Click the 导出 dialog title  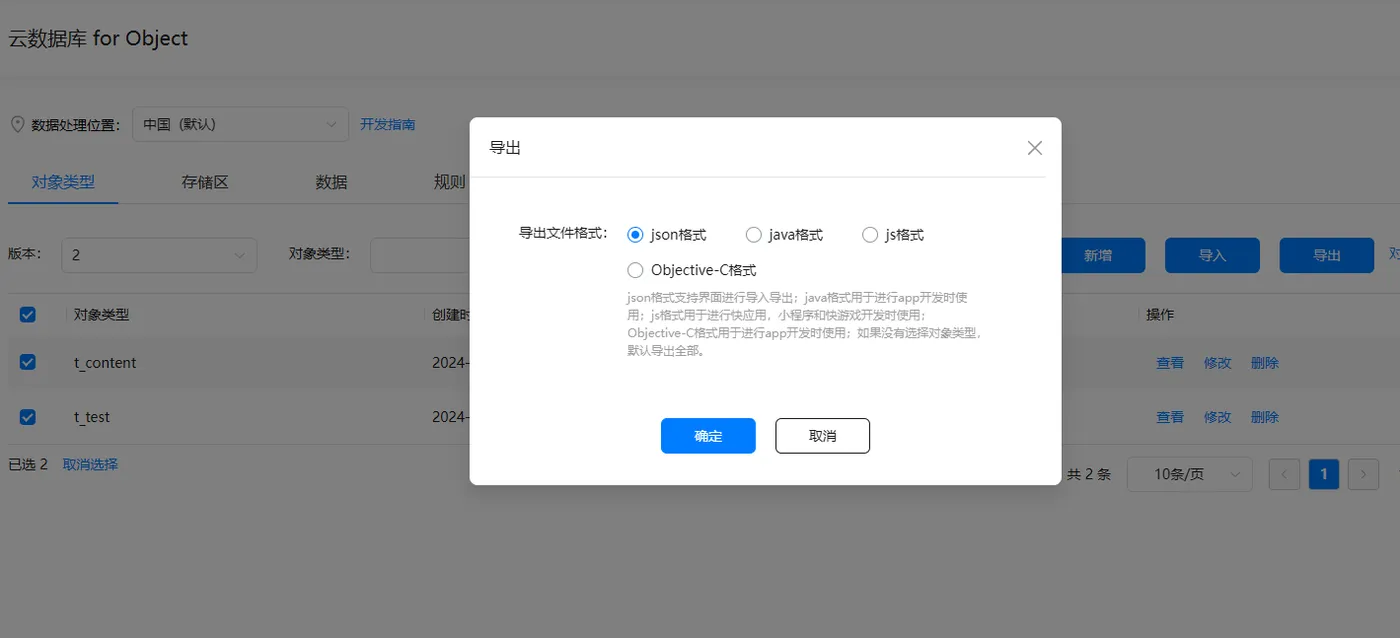click(504, 148)
